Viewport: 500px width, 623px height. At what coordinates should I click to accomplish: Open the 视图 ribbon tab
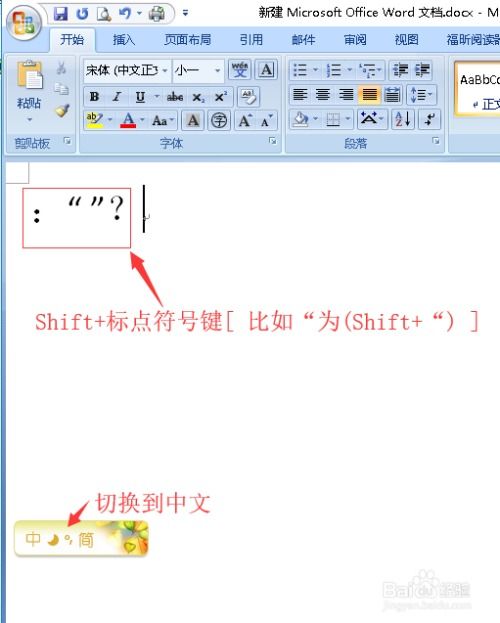[x=406, y=40]
